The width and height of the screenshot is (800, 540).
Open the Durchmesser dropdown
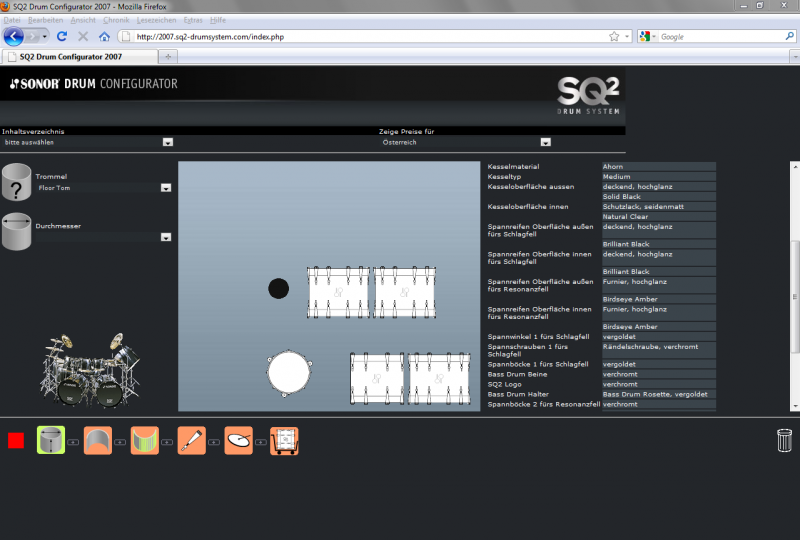[166, 237]
